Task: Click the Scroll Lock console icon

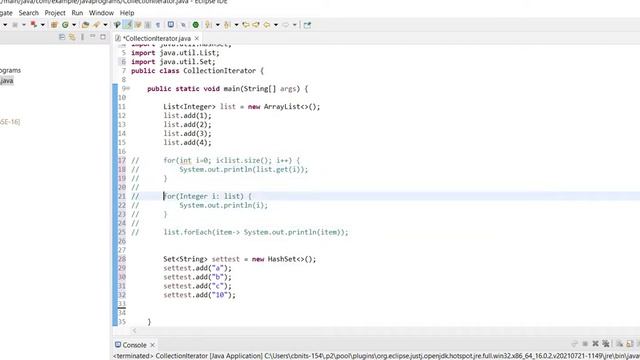Action: tap(629, 344)
